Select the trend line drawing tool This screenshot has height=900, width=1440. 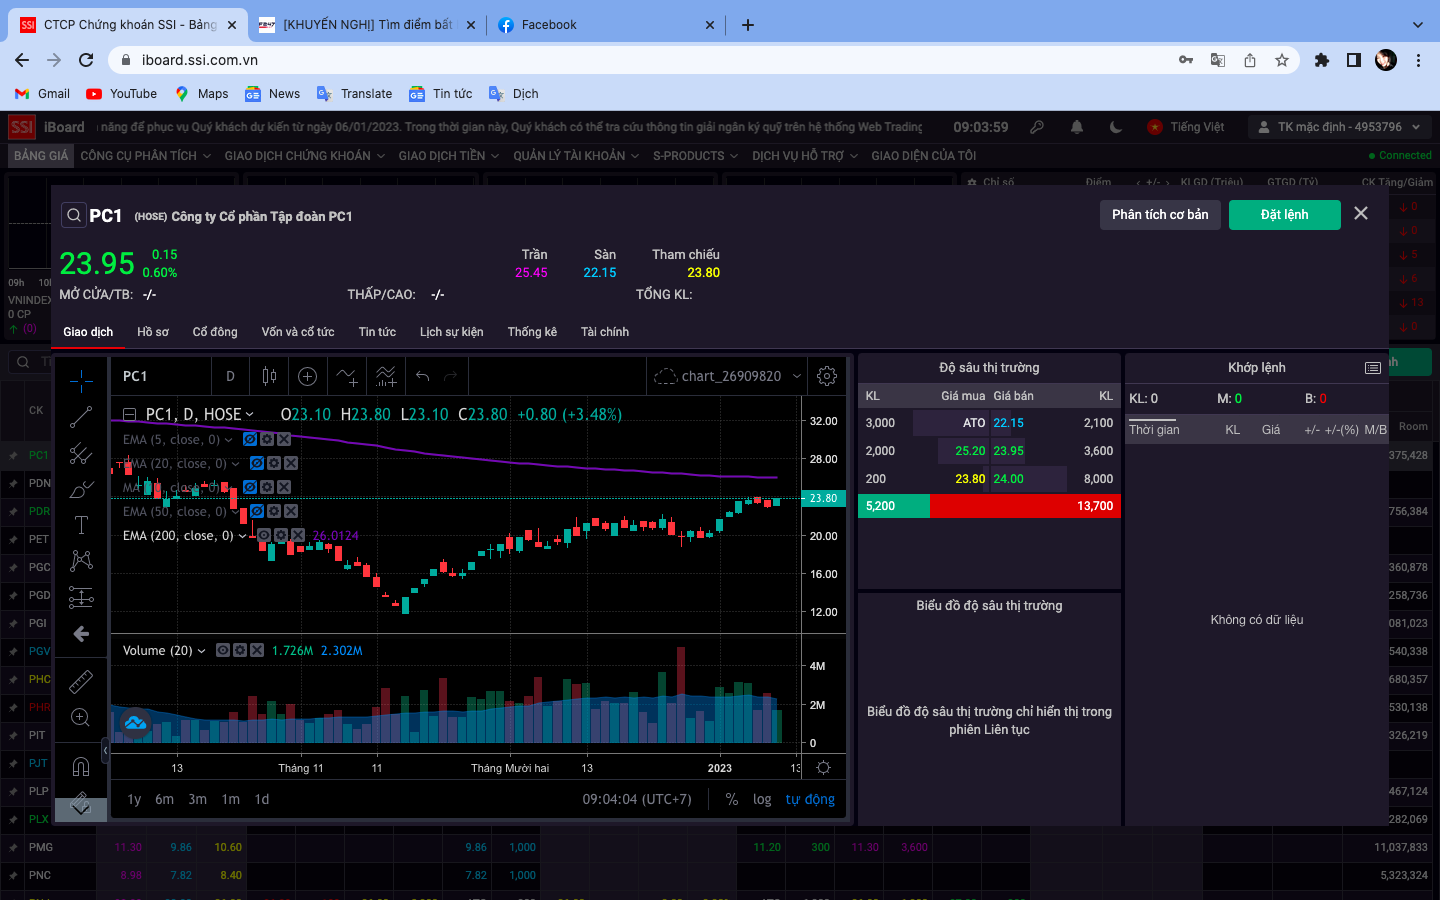pos(81,417)
